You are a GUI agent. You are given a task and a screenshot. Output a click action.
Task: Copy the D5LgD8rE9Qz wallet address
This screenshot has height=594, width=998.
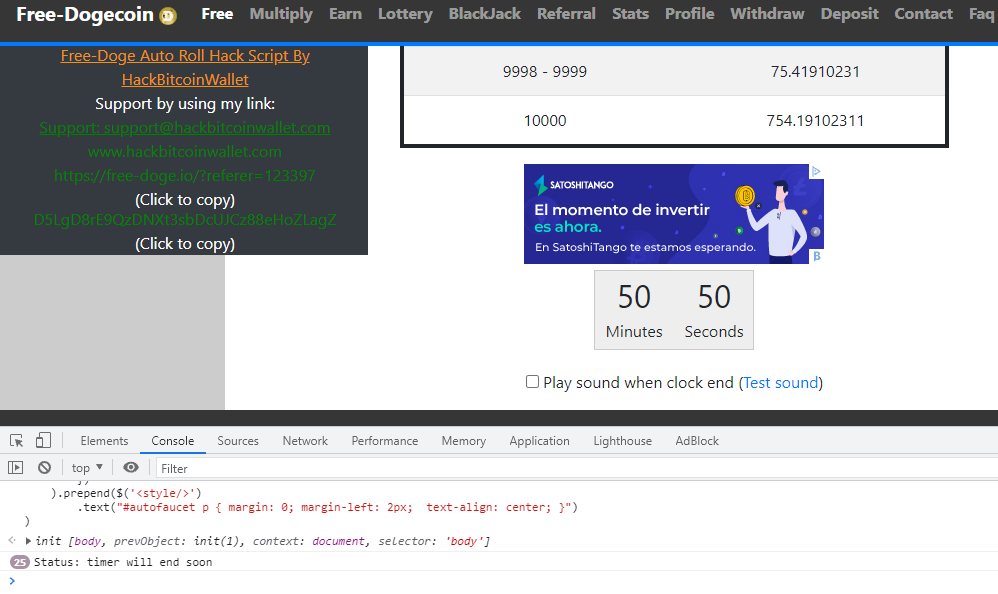coord(185,220)
